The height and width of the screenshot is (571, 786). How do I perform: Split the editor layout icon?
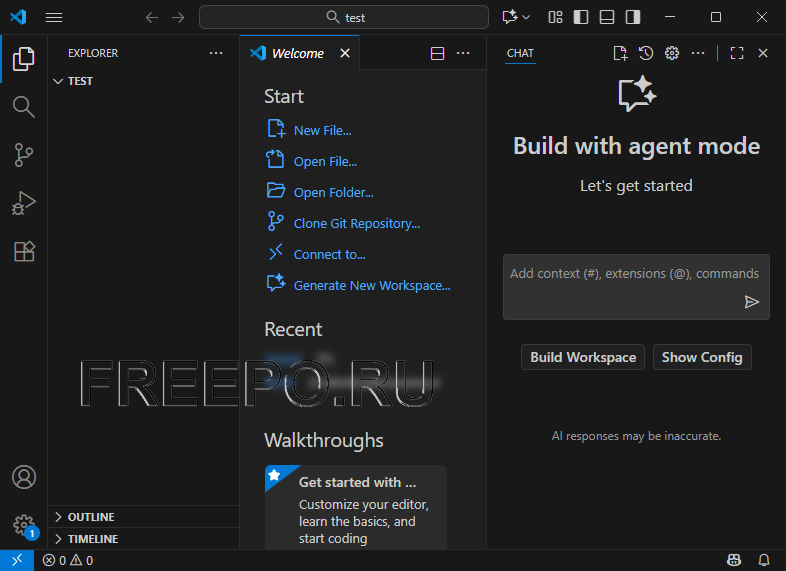coord(438,53)
